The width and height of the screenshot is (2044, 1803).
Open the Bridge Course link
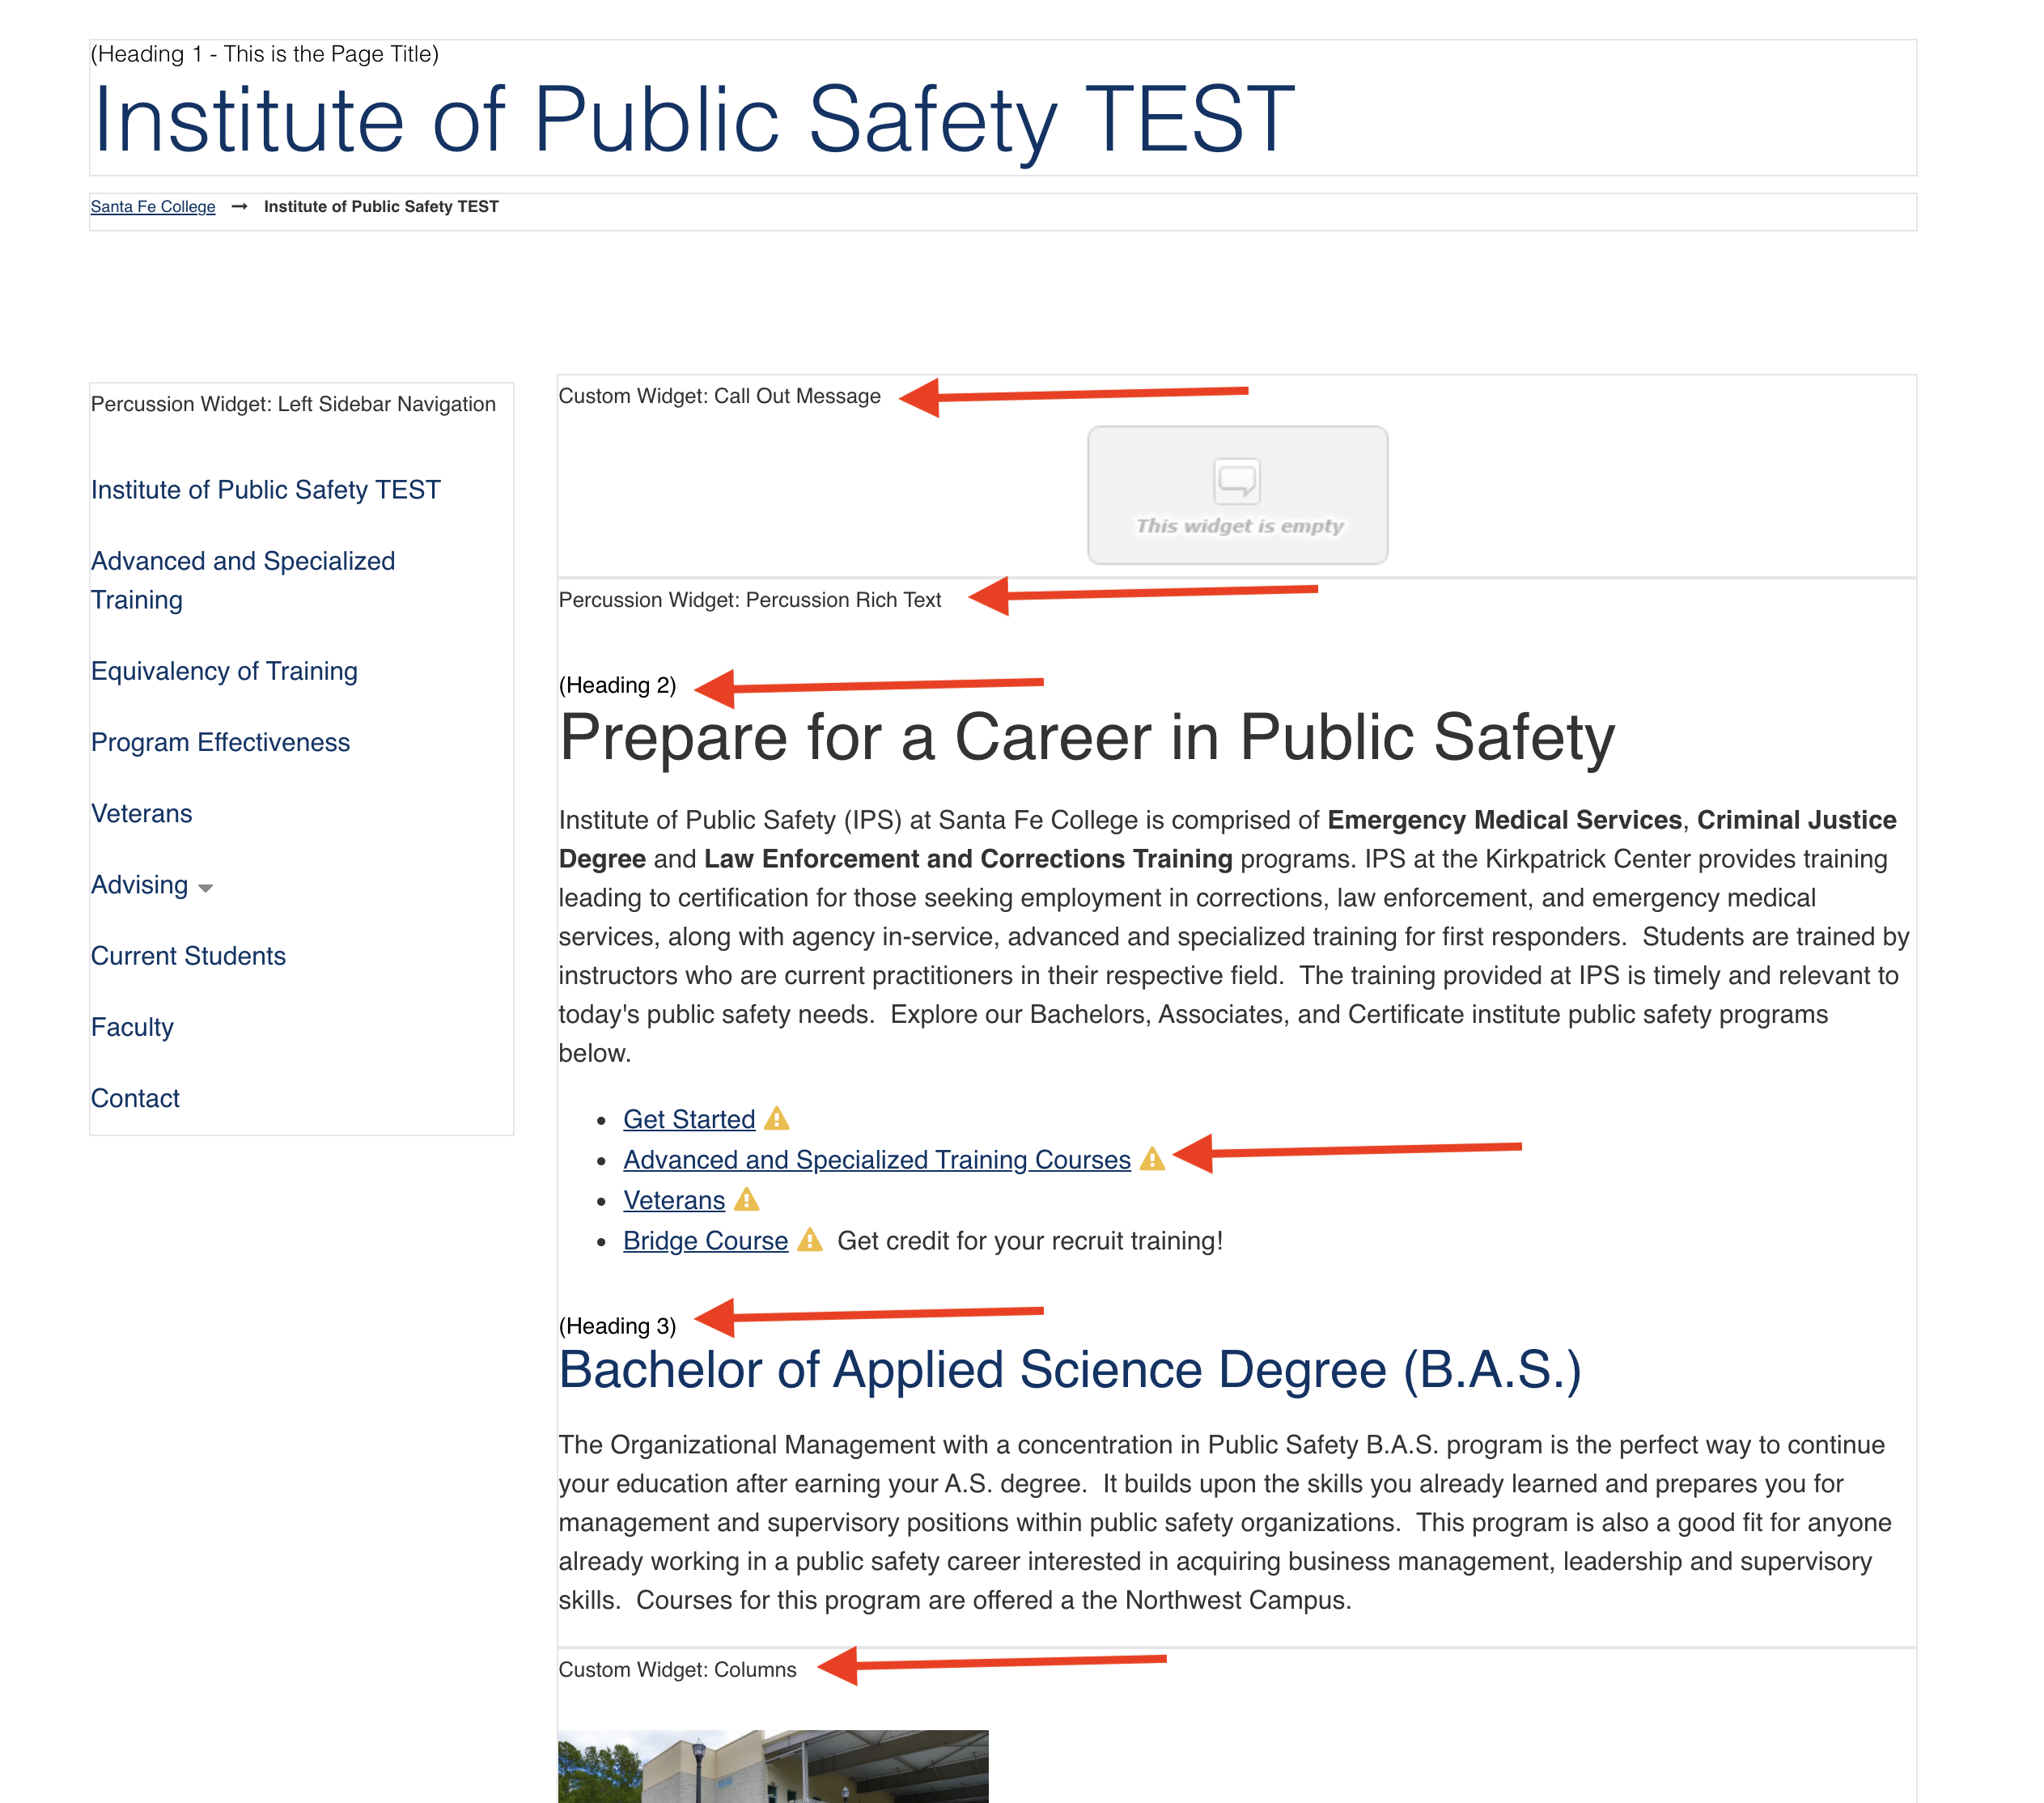coord(705,1240)
